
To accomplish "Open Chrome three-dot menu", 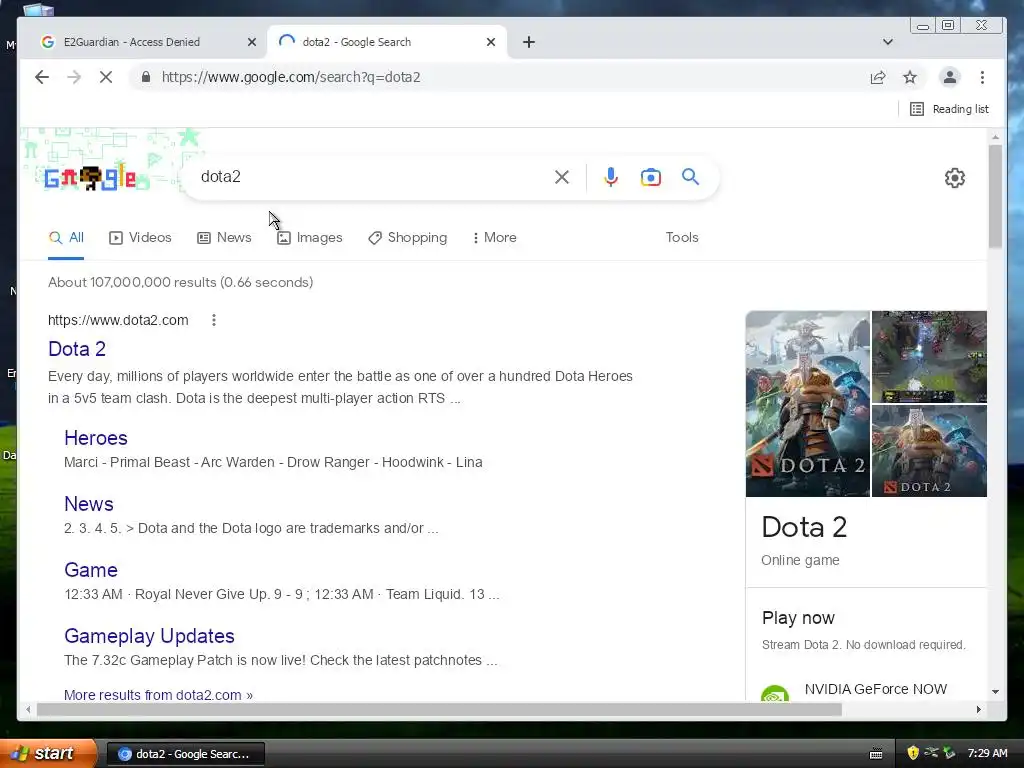I will tap(982, 77).
